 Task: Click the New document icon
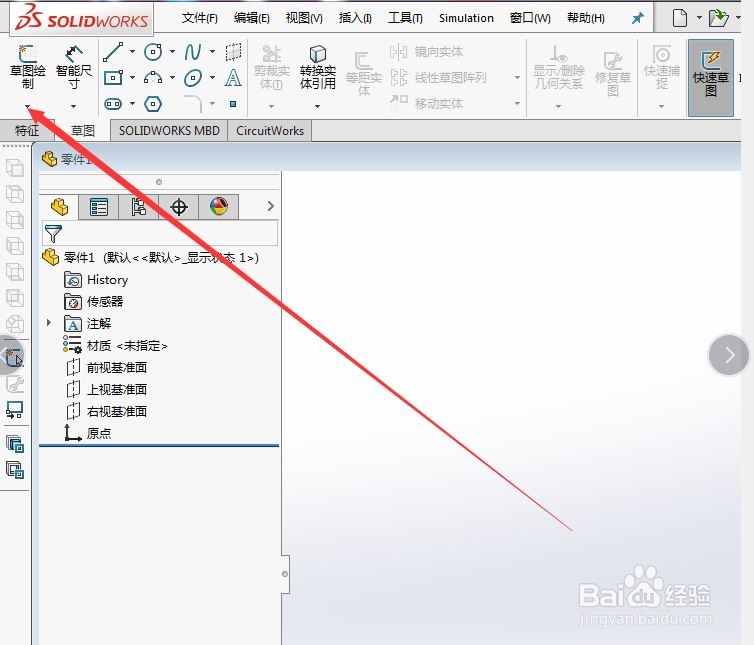(x=679, y=18)
